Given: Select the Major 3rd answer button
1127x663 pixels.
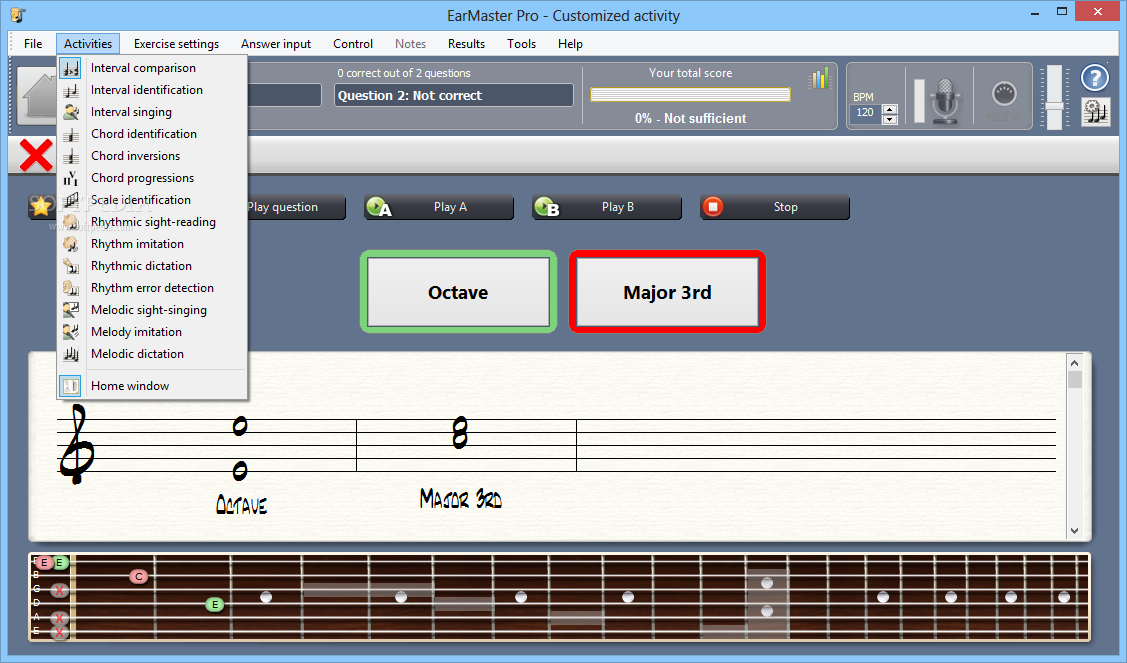Looking at the screenshot, I should point(668,292).
